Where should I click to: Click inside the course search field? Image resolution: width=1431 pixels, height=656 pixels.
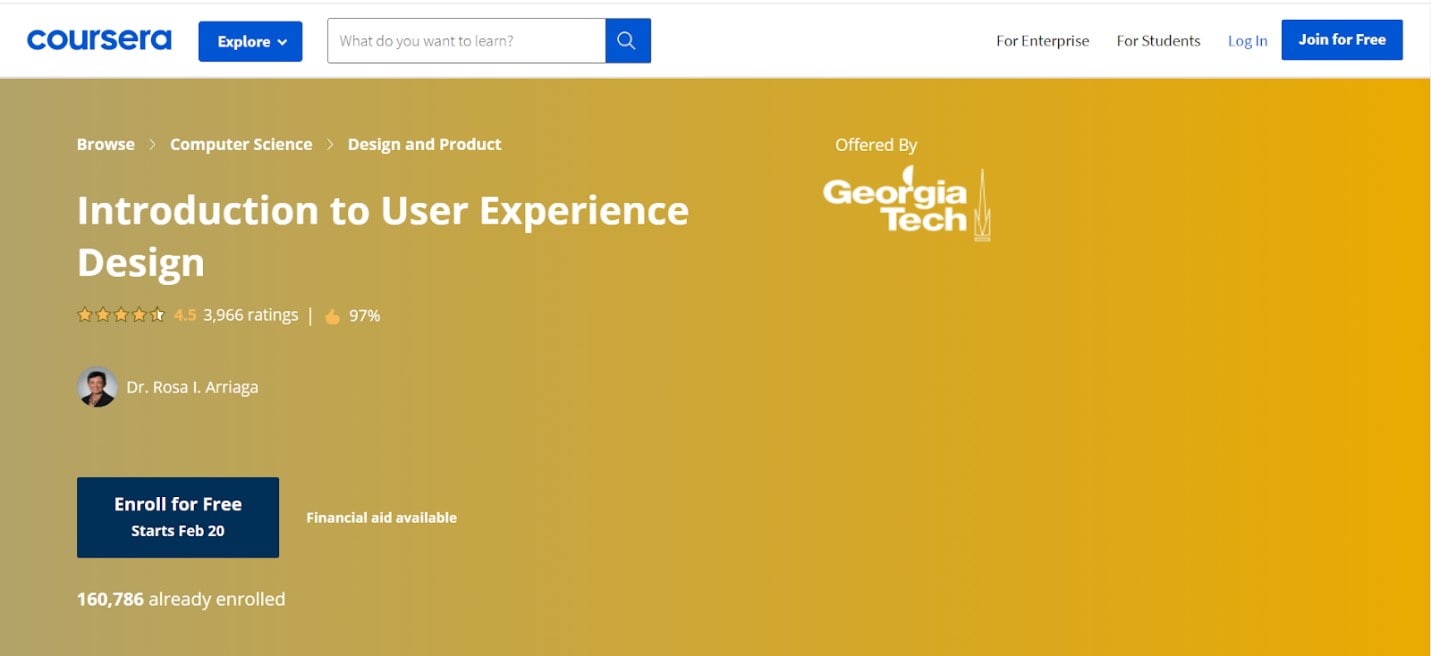click(x=466, y=41)
